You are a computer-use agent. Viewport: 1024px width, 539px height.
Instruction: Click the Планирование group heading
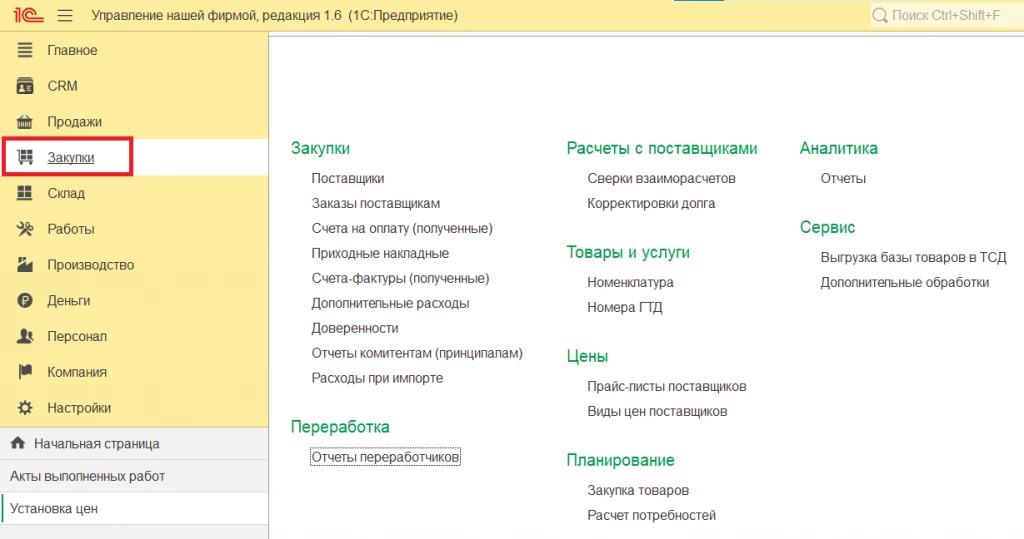pos(620,460)
